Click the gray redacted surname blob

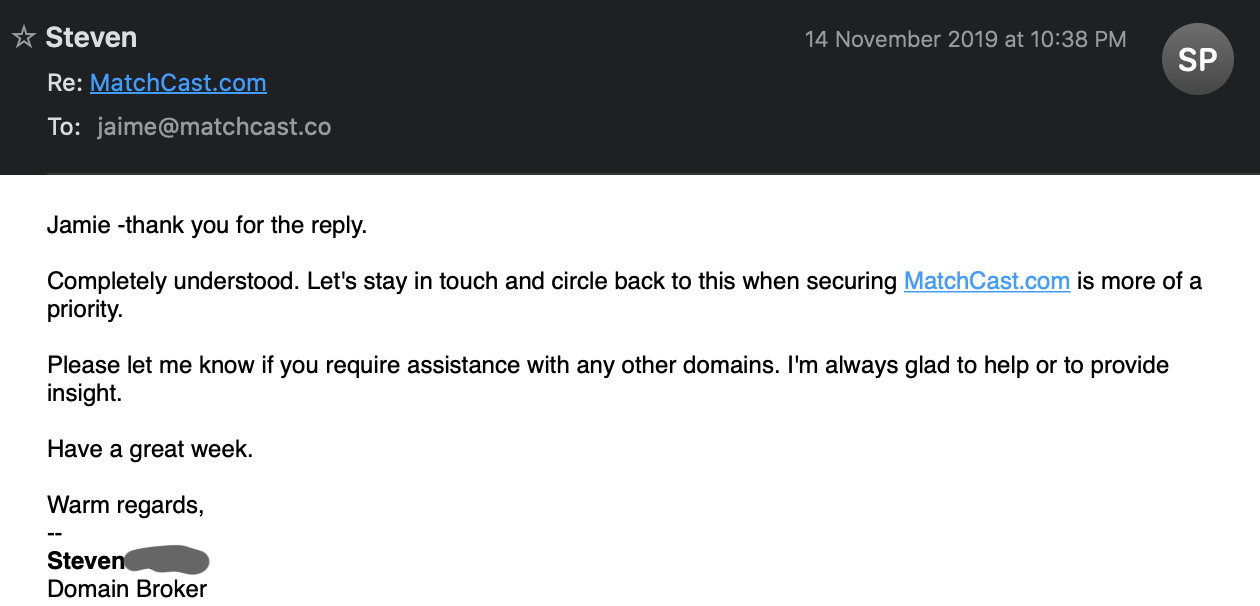point(167,559)
